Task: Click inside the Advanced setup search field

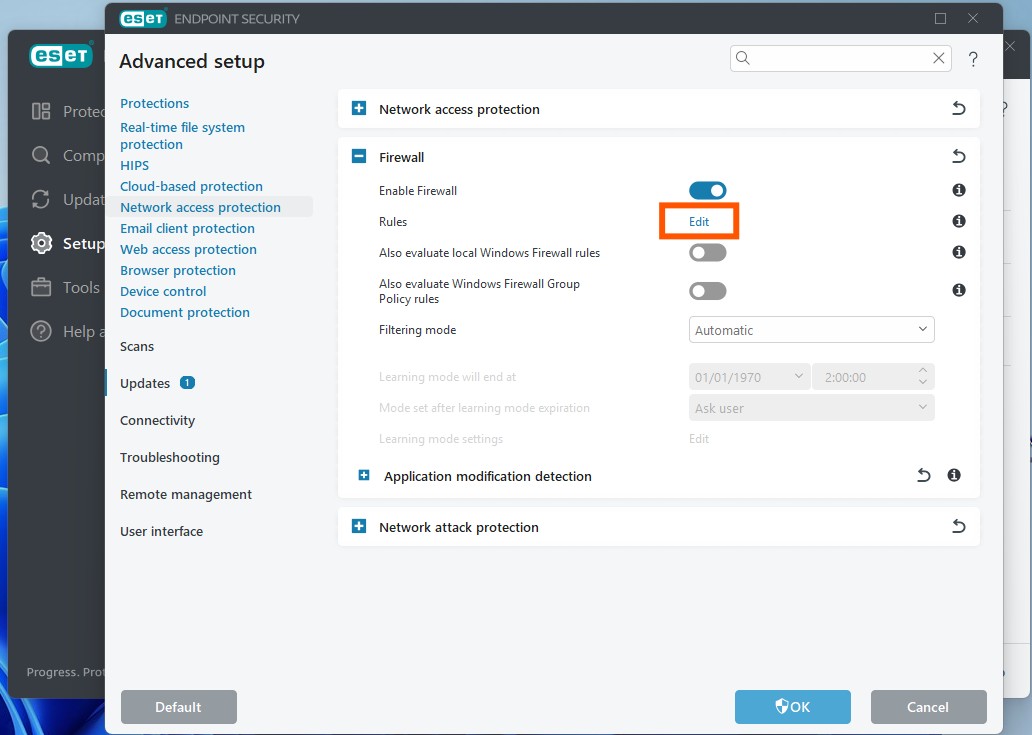Action: click(x=838, y=58)
